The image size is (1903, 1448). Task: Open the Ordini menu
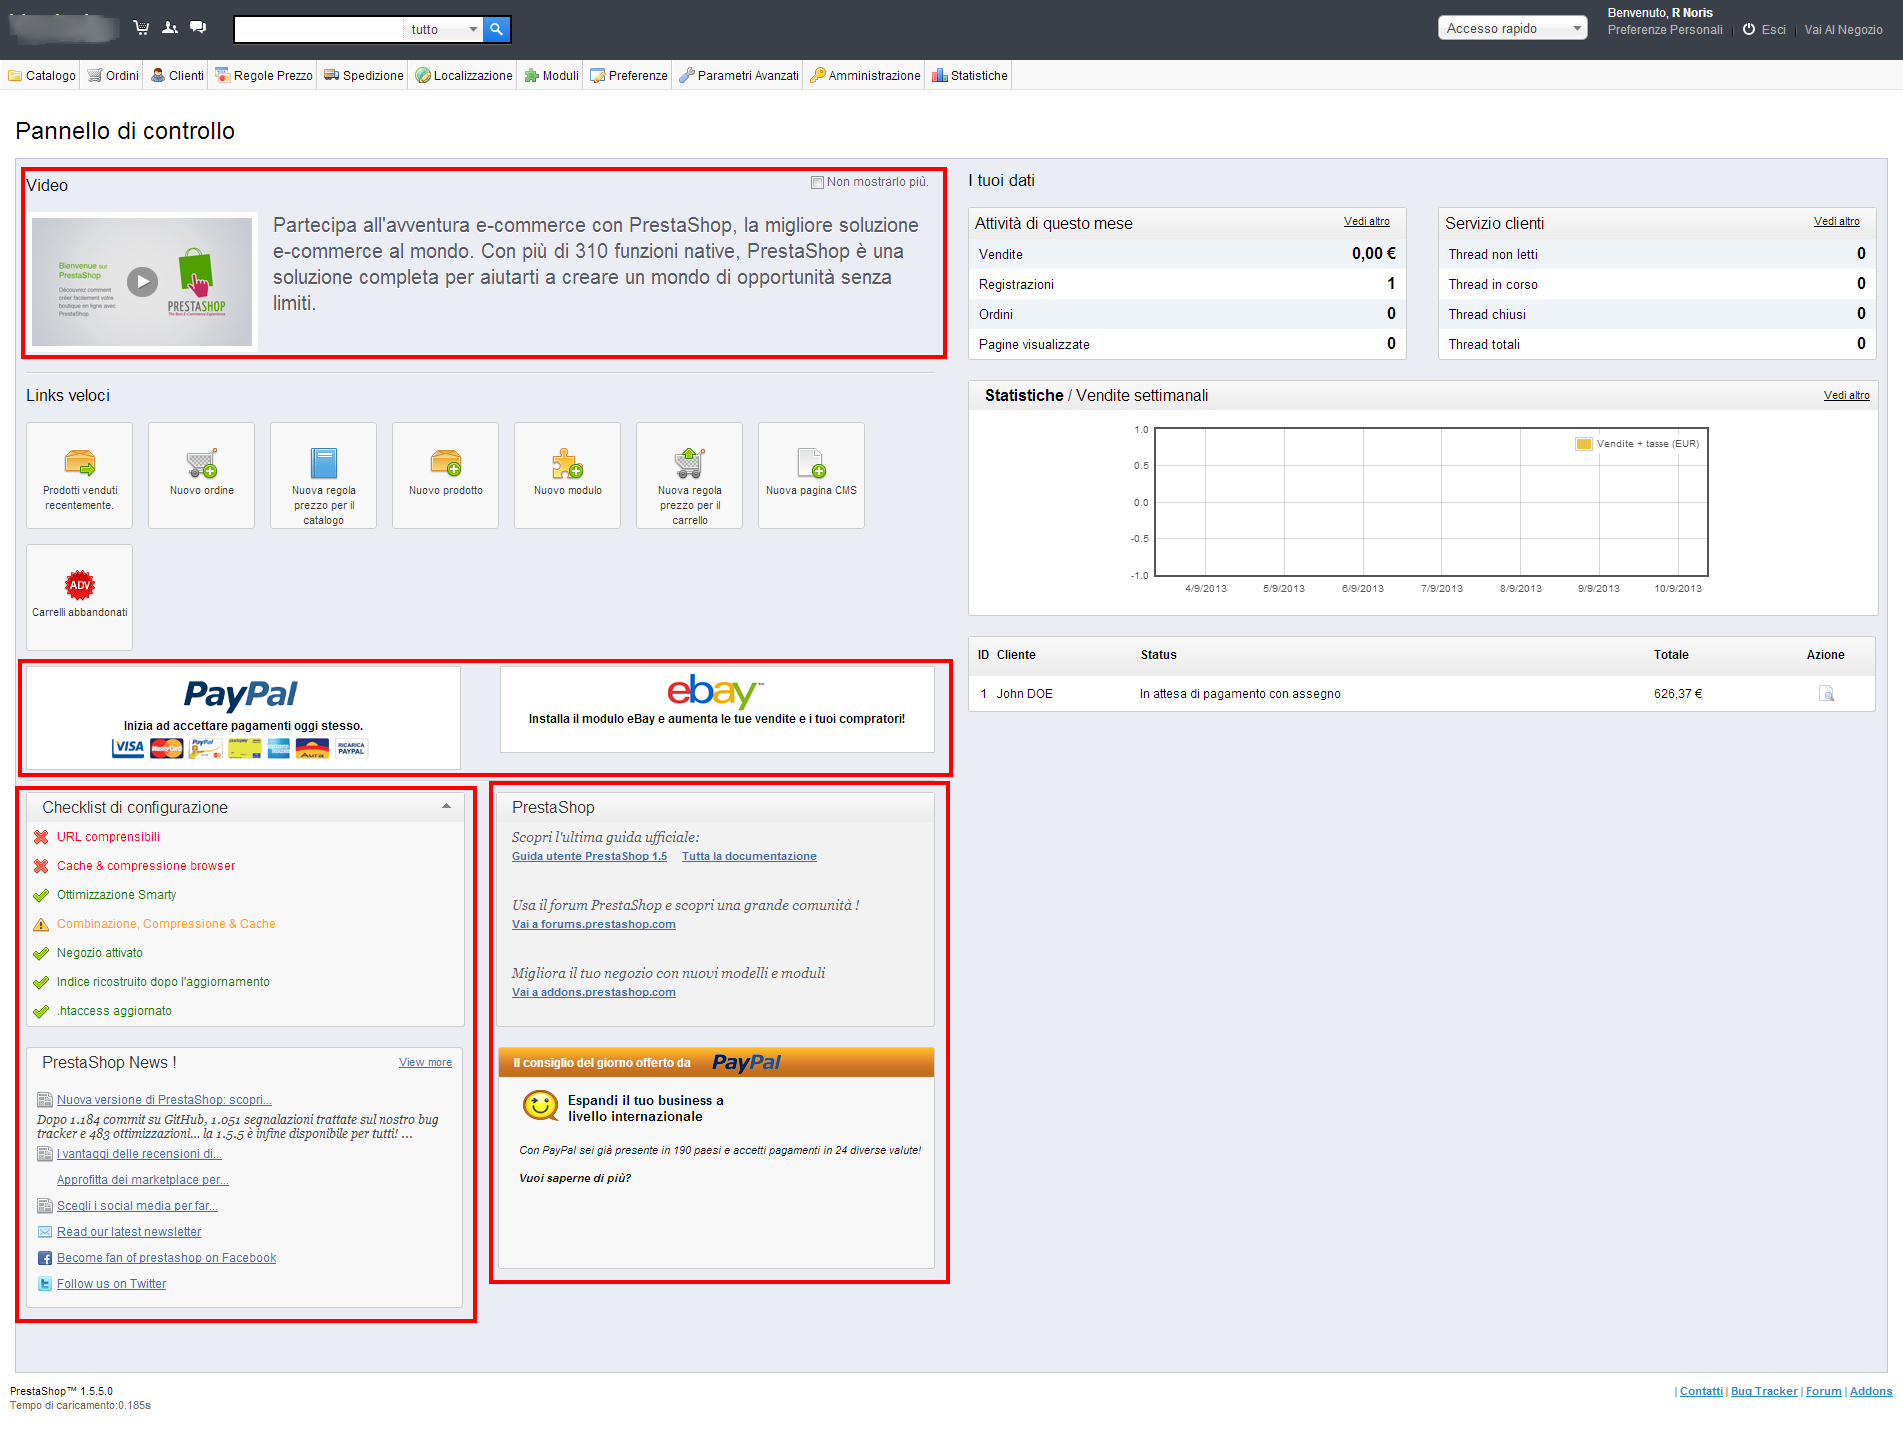point(113,75)
